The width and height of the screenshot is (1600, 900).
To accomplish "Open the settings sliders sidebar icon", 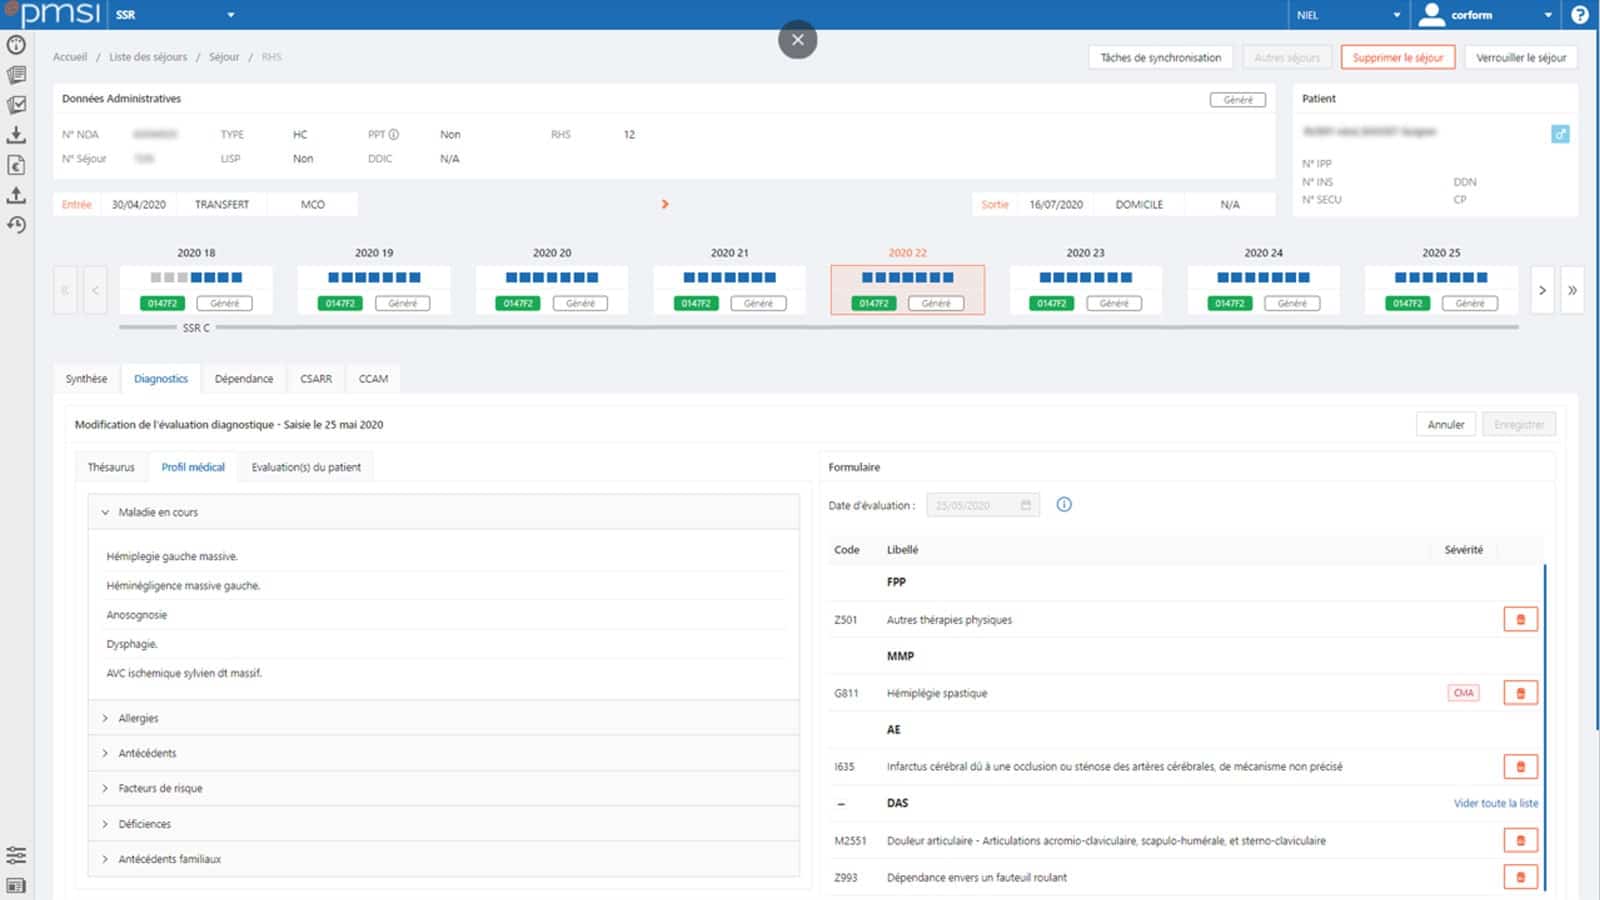I will click(16, 855).
